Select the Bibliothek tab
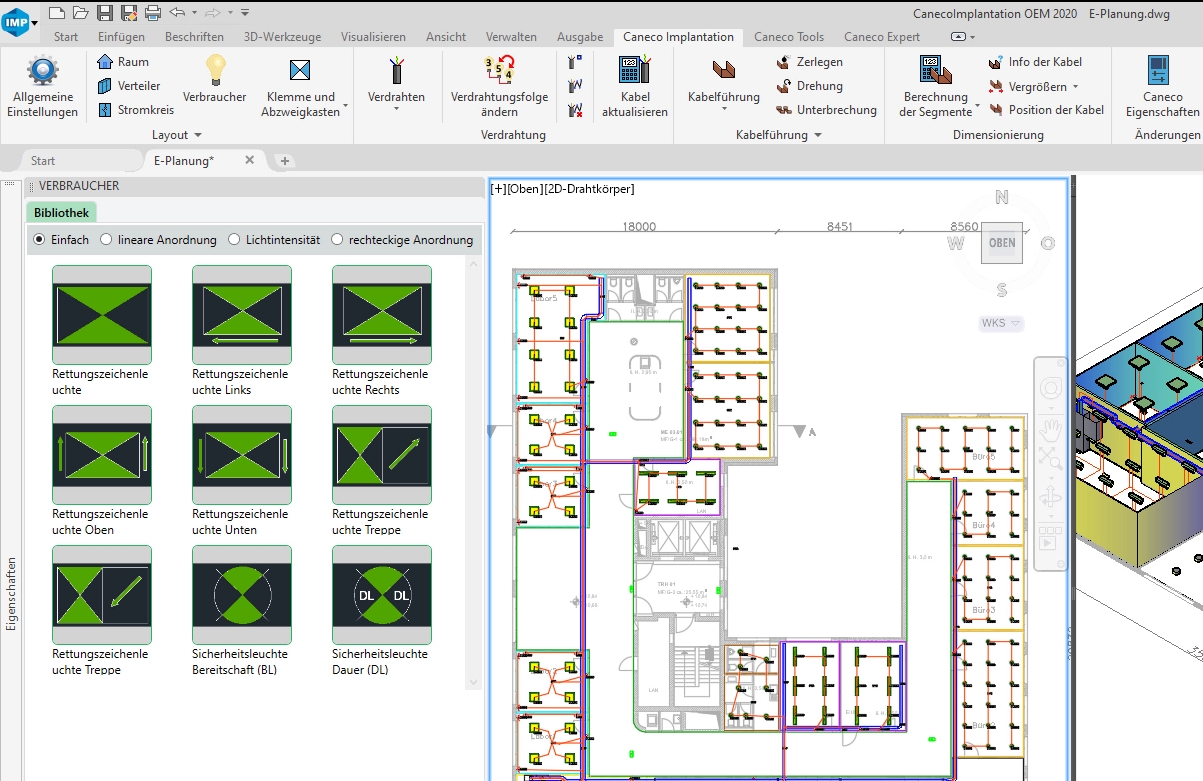 click(x=61, y=212)
